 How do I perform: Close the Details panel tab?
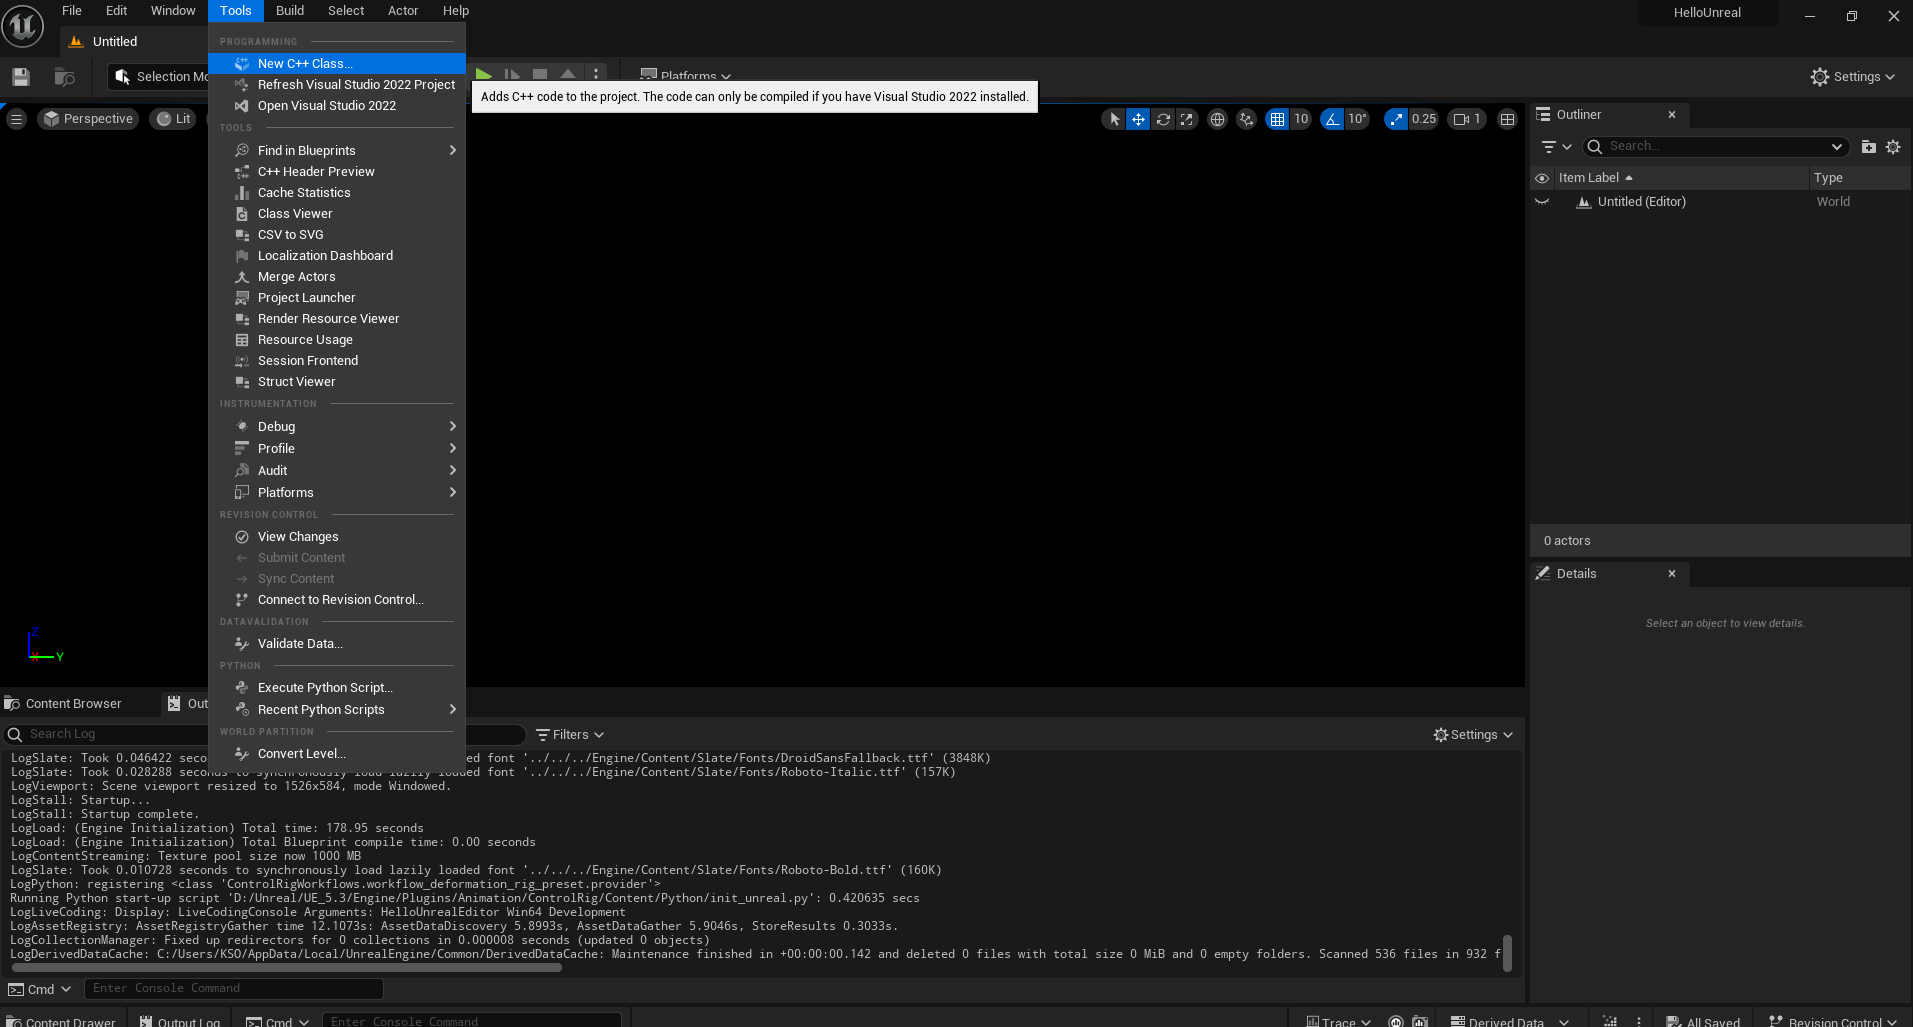coord(1672,574)
